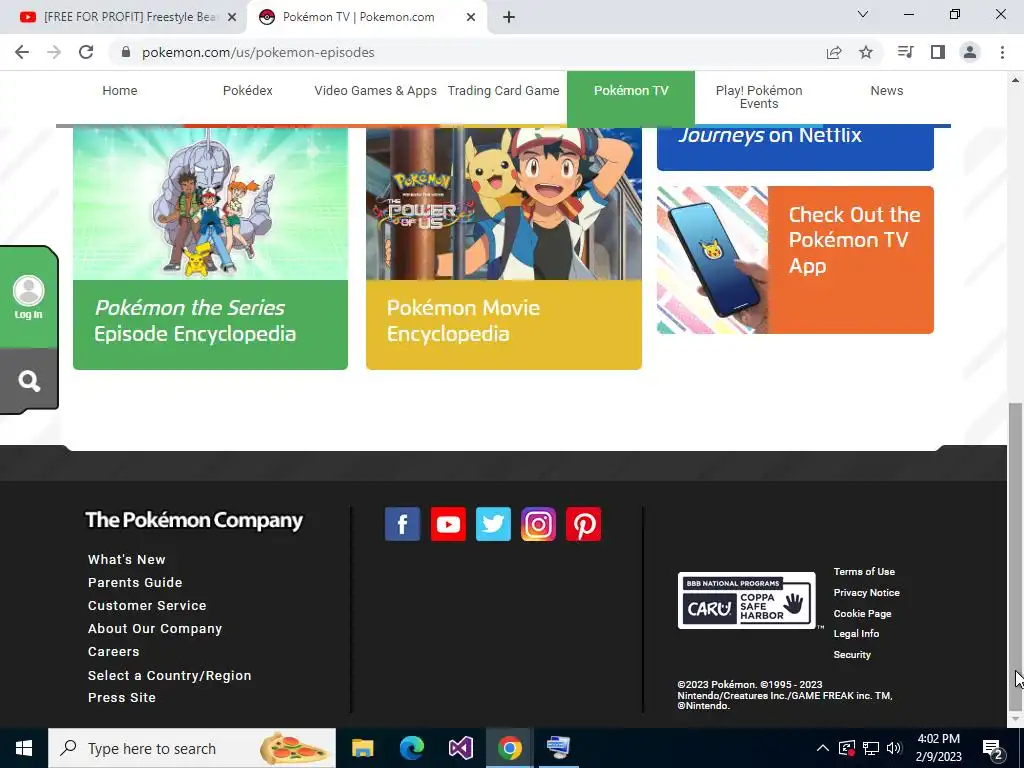
Task: Open the media control icon in toolbar
Action: click(x=905, y=52)
